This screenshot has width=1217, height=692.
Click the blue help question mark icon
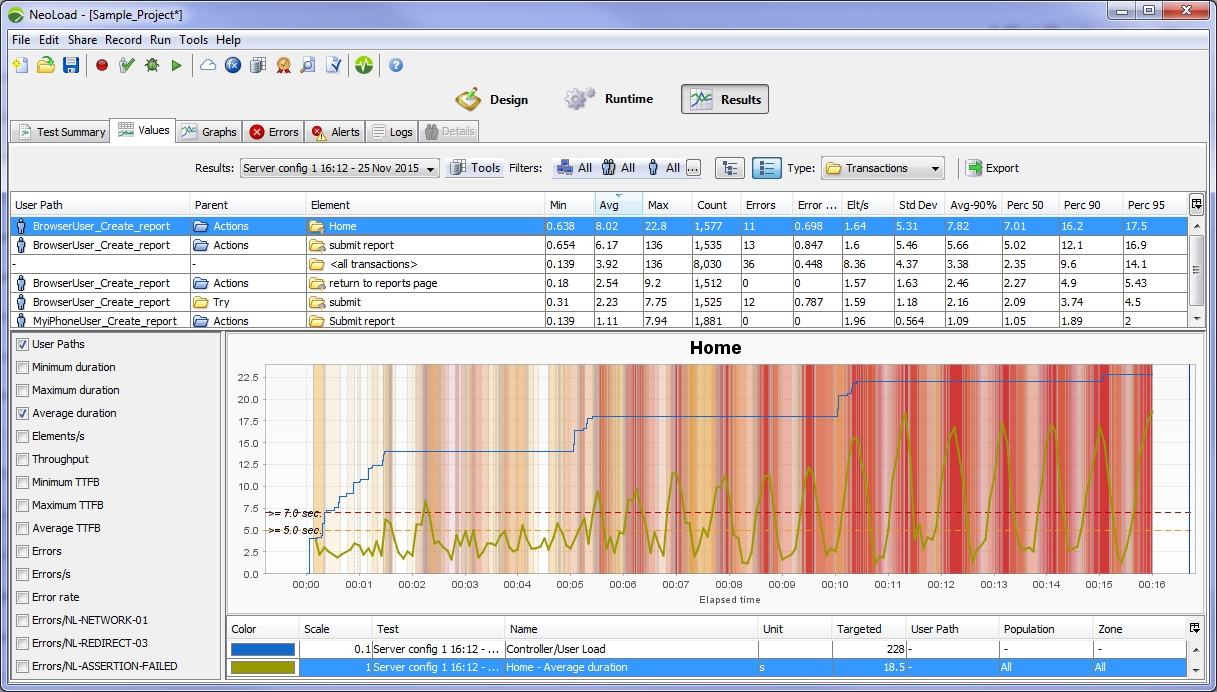[x=396, y=65]
